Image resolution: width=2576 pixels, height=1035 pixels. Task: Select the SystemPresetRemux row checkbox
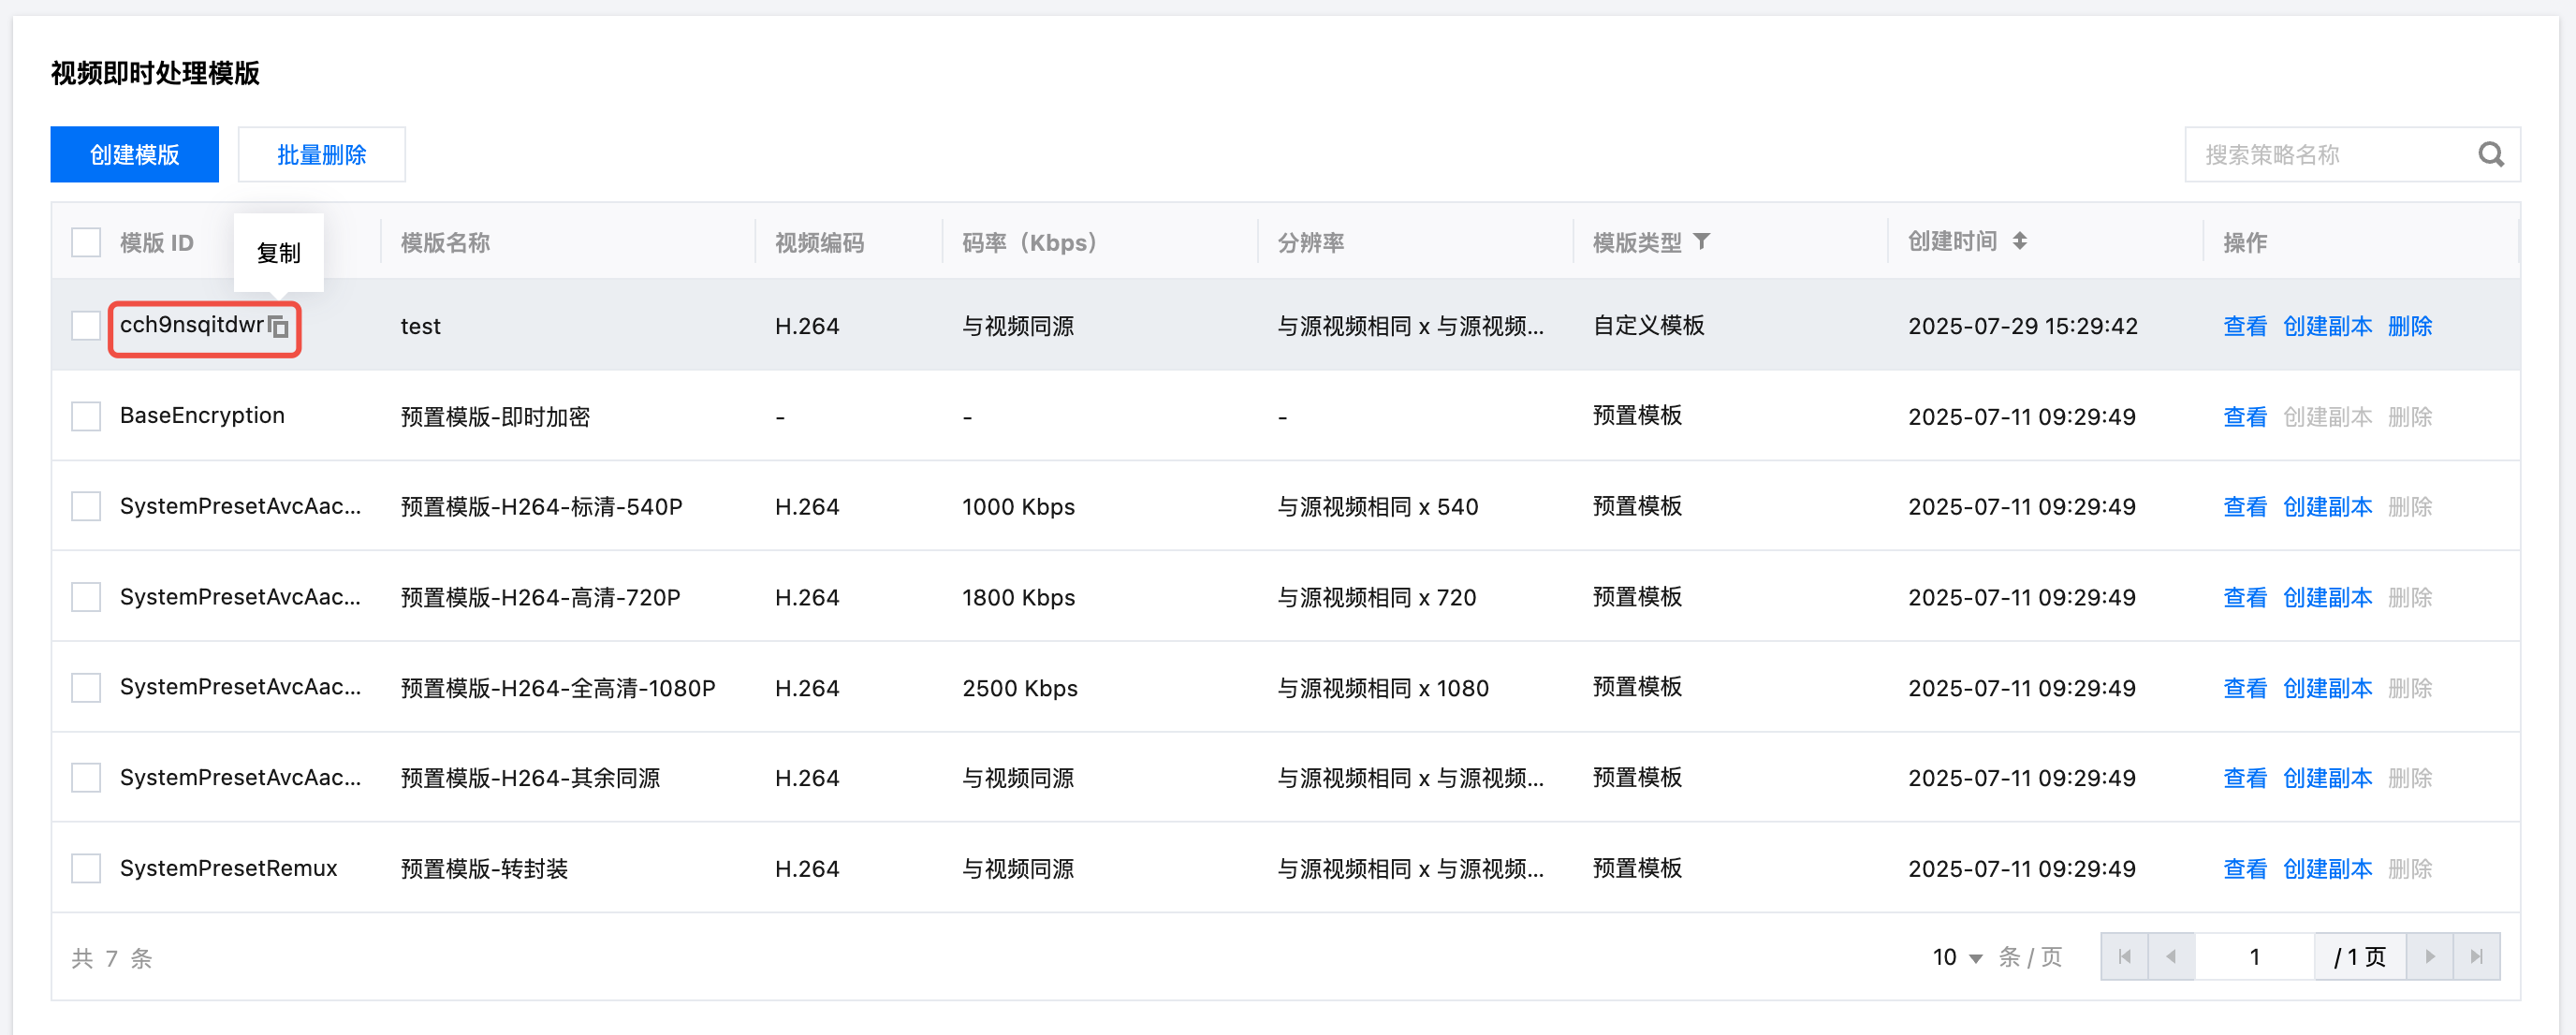pos(86,868)
